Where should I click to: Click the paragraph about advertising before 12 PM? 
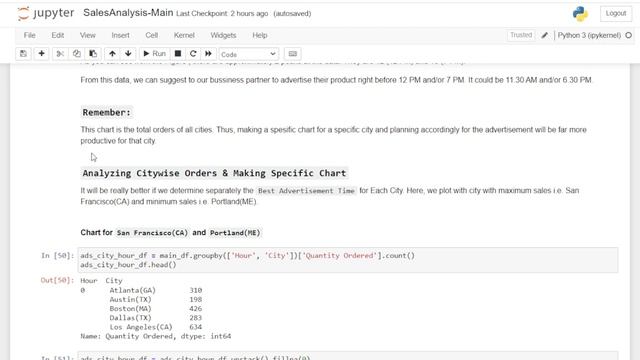click(336, 80)
